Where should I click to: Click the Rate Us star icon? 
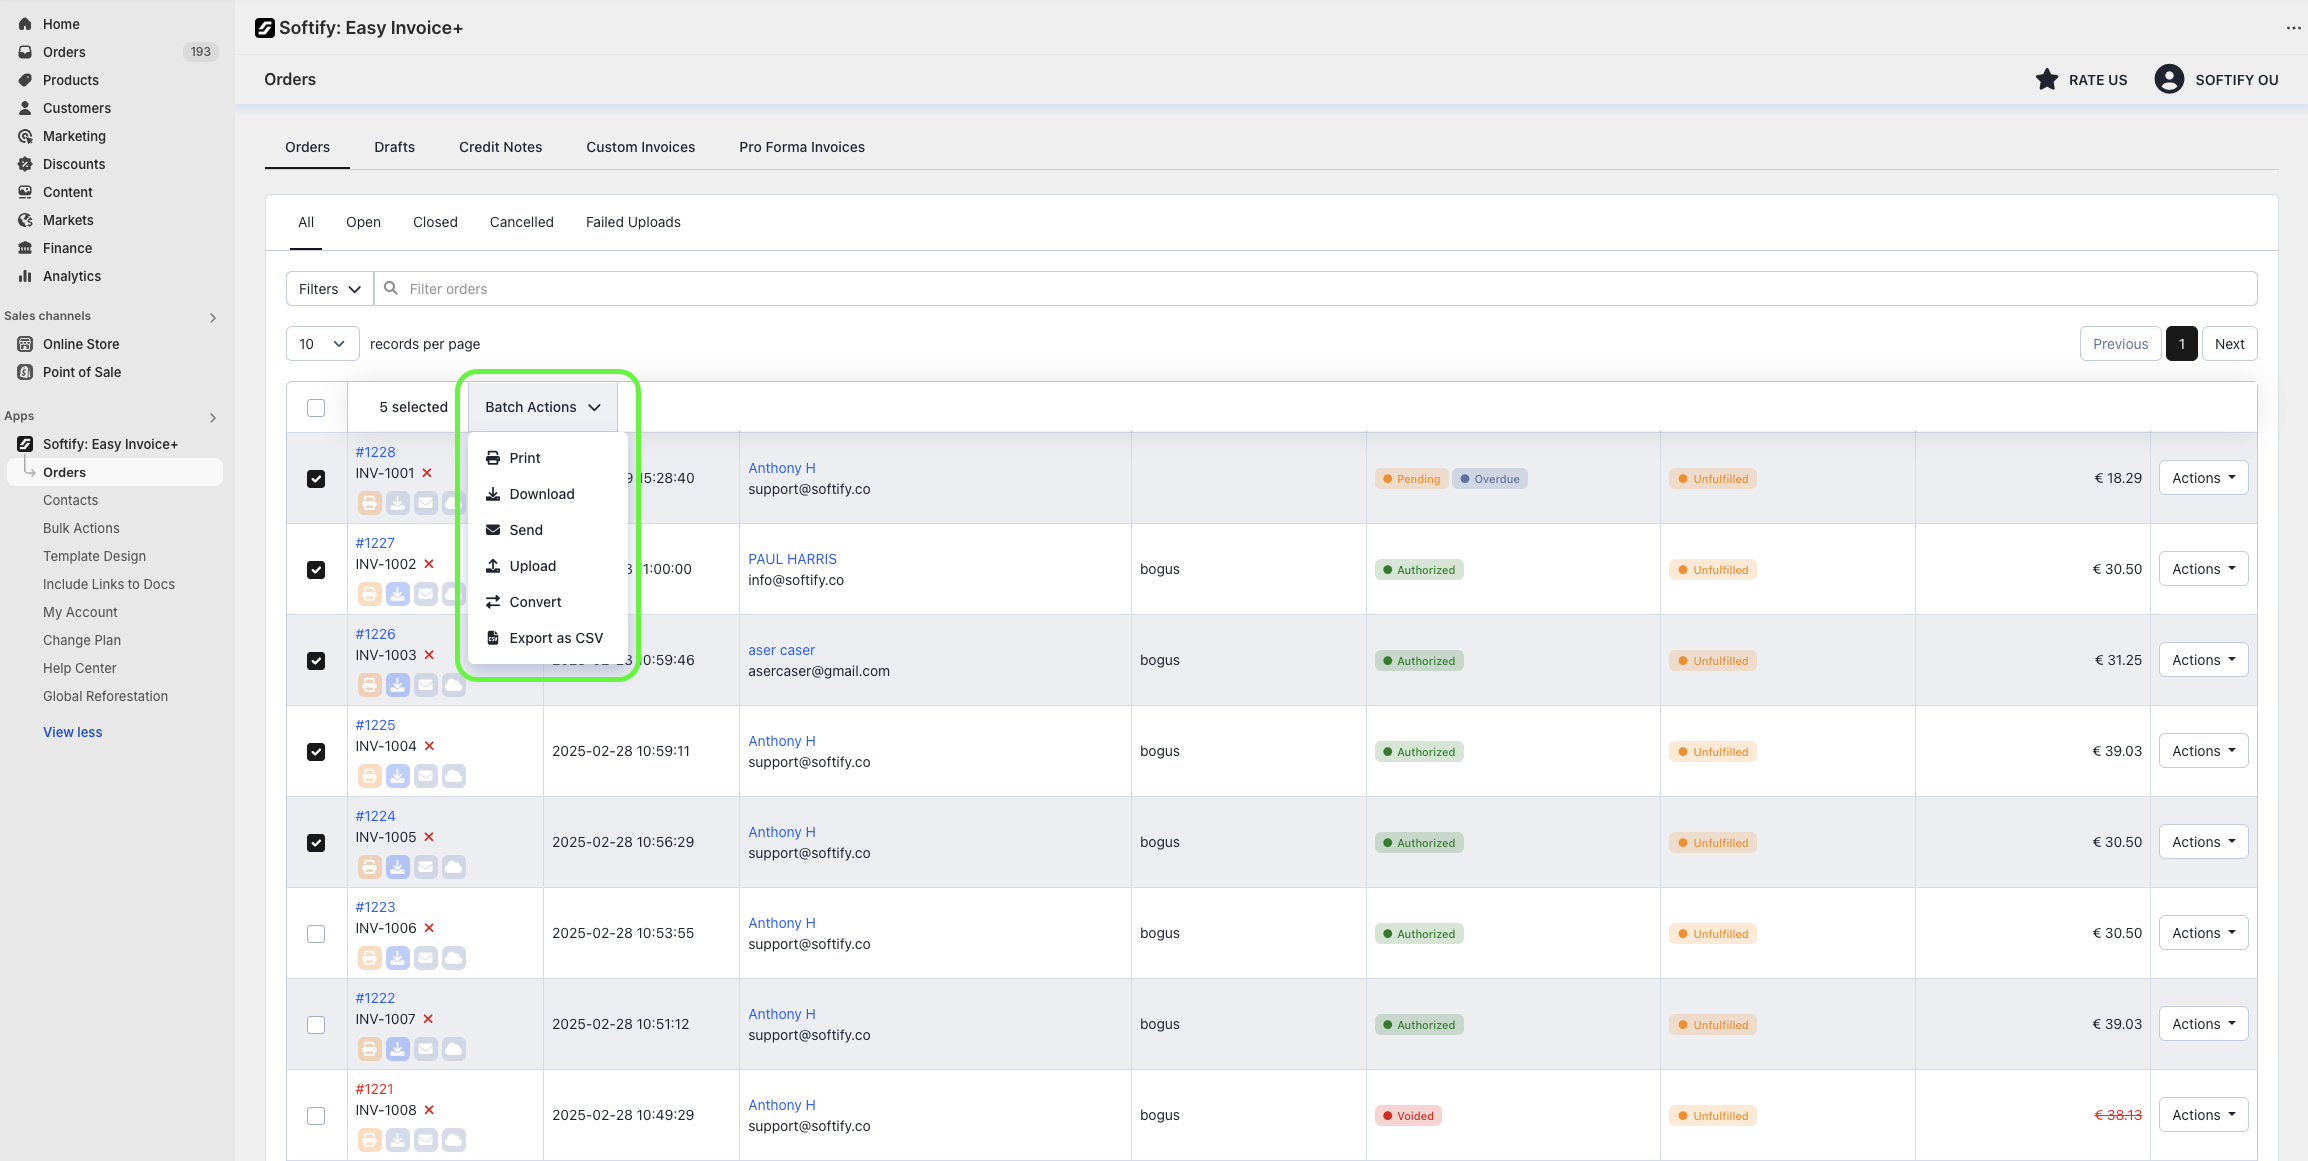pyautogui.click(x=2046, y=80)
